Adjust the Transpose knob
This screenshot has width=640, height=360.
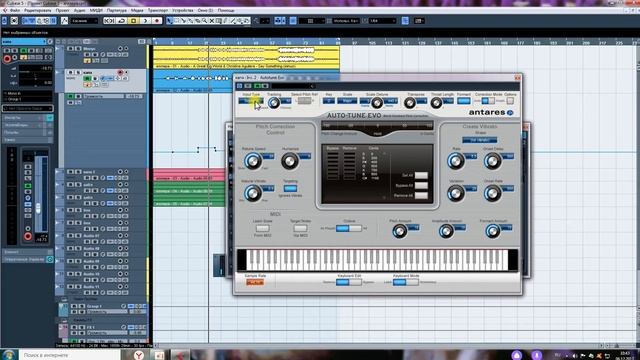click(x=410, y=103)
